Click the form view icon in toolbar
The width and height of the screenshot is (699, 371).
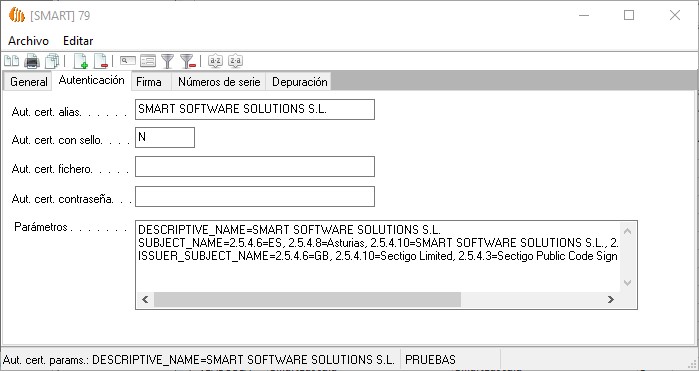pos(148,61)
